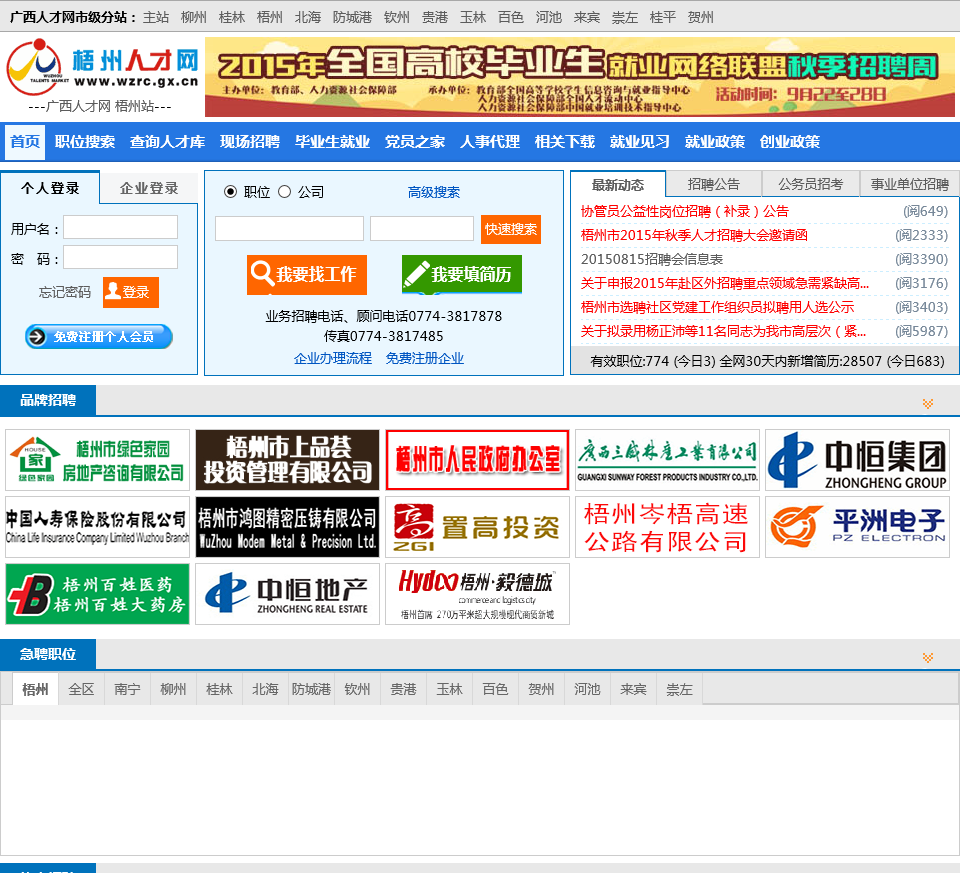Expand the 急聘职位 section arrow
Screen dimensions: 960x873
[928, 658]
